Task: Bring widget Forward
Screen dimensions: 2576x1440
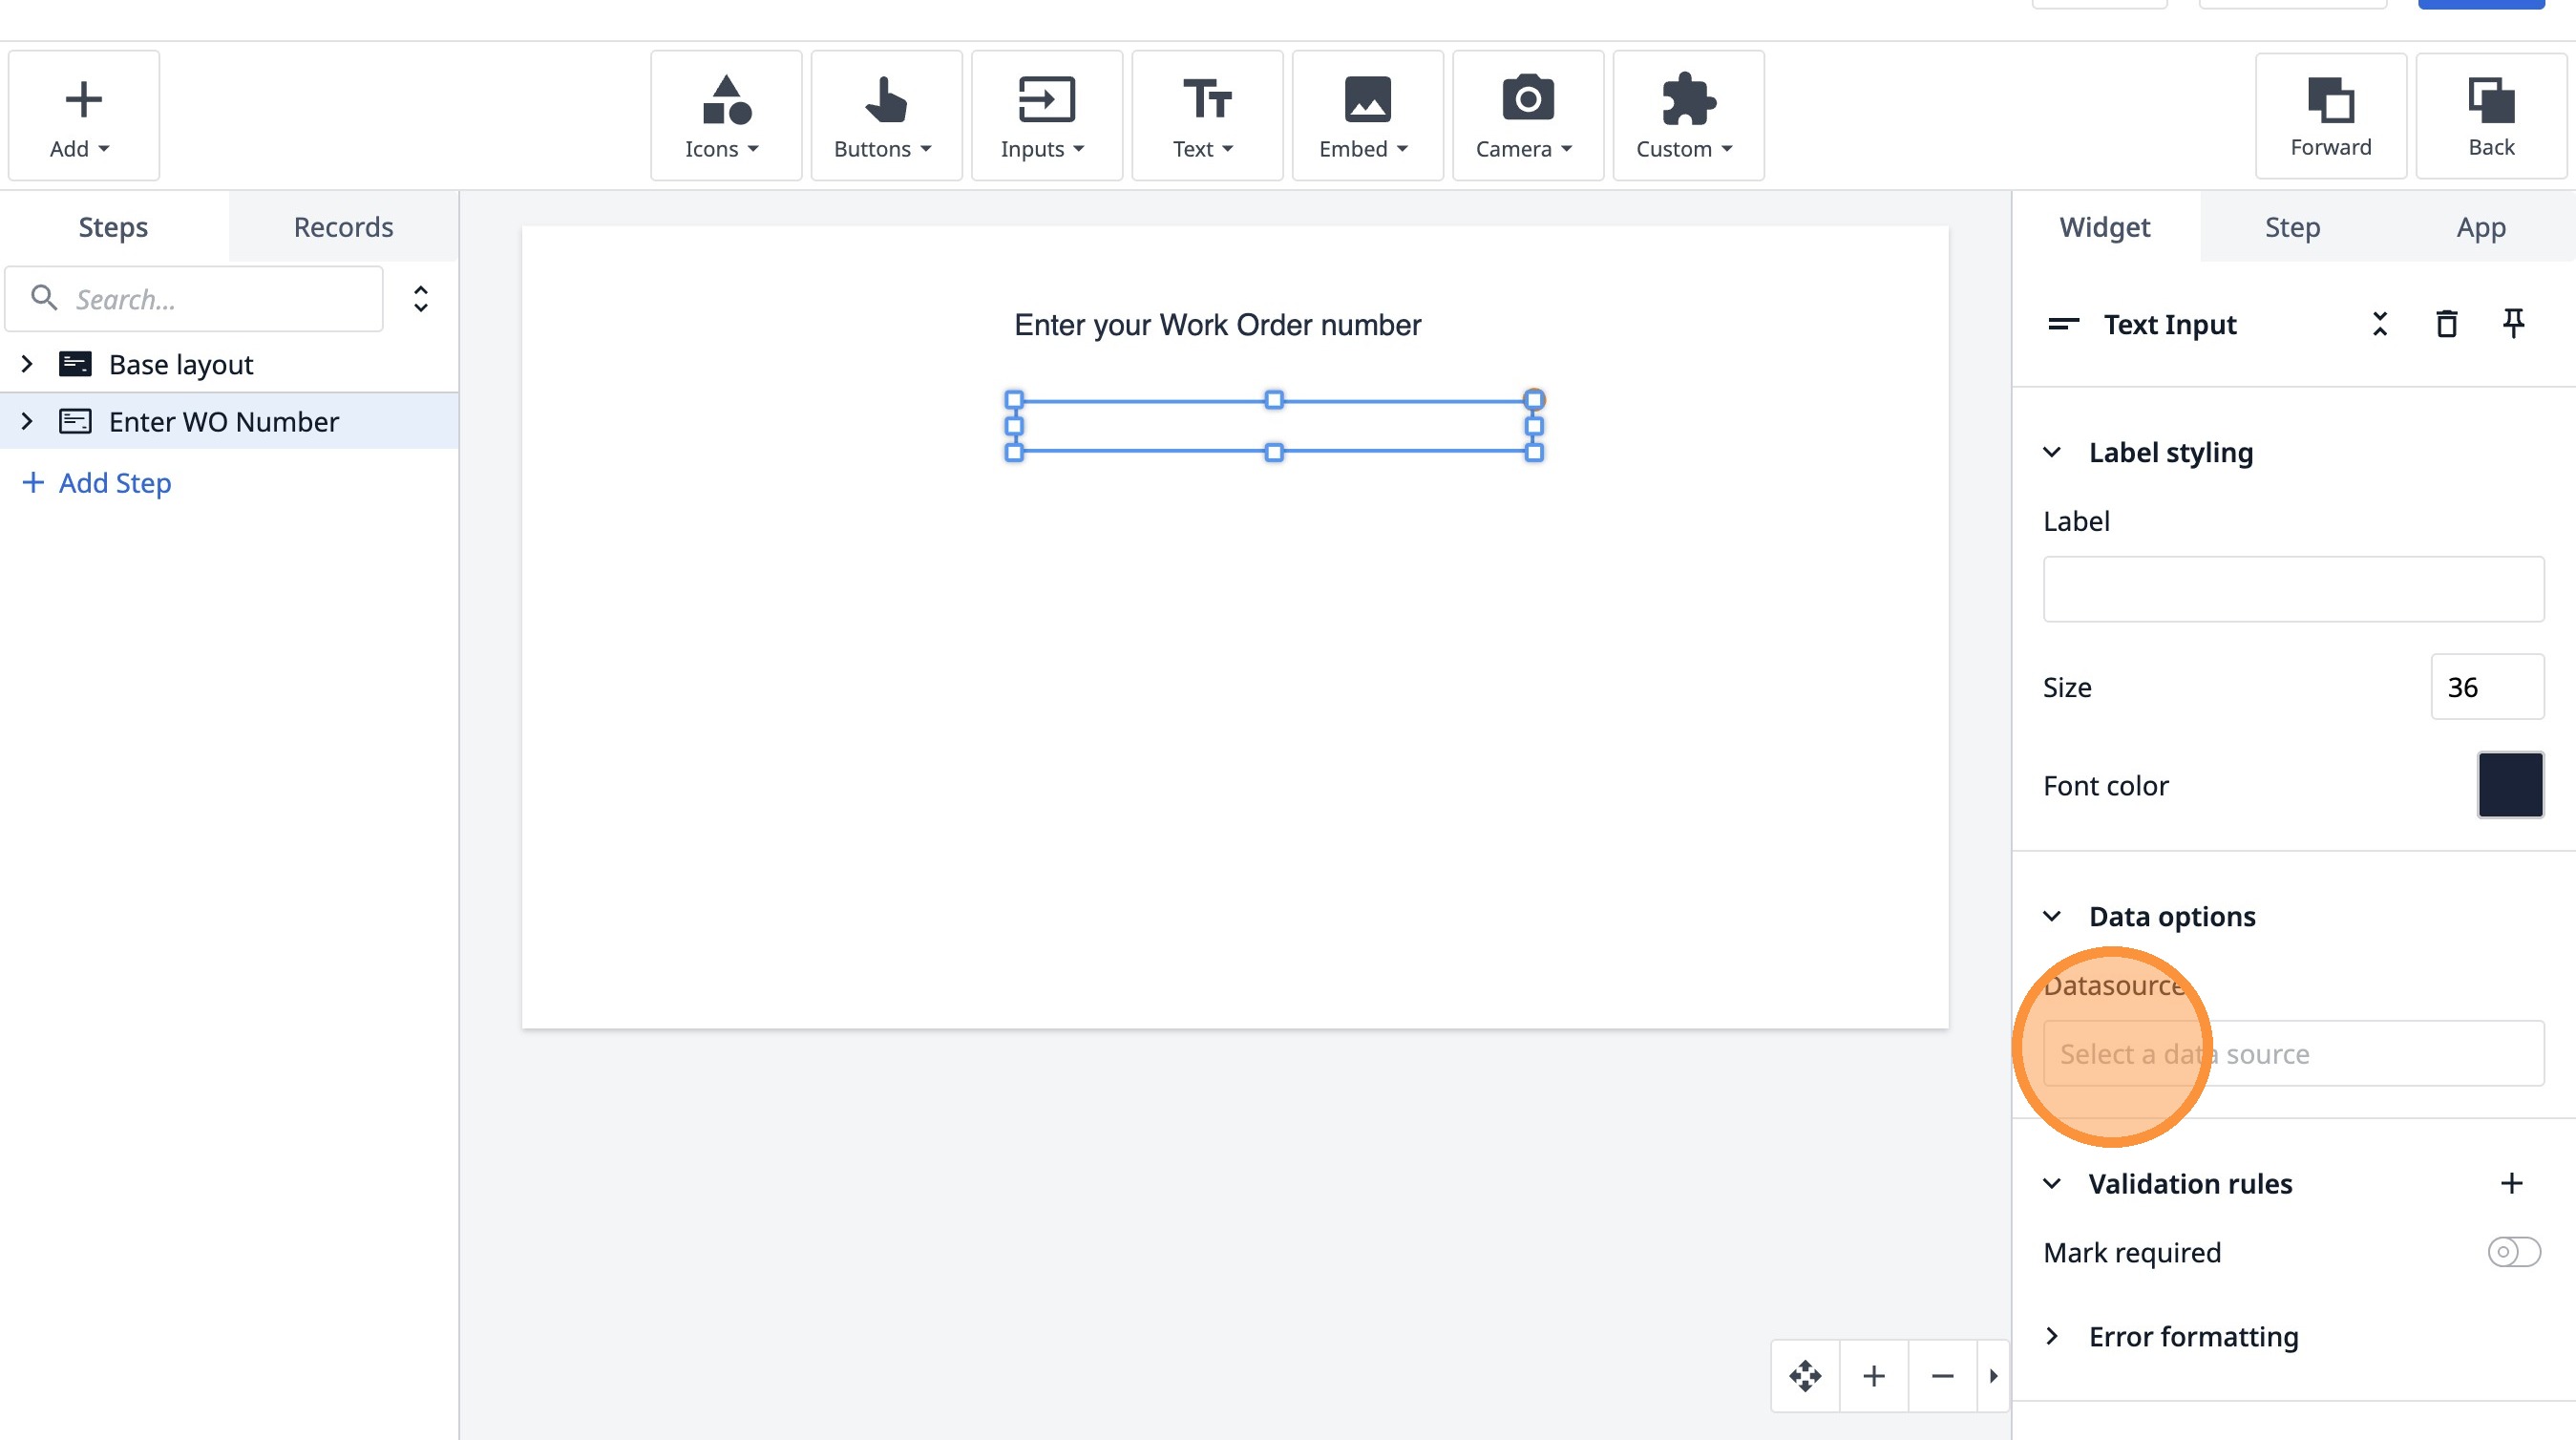Action: (2330, 116)
